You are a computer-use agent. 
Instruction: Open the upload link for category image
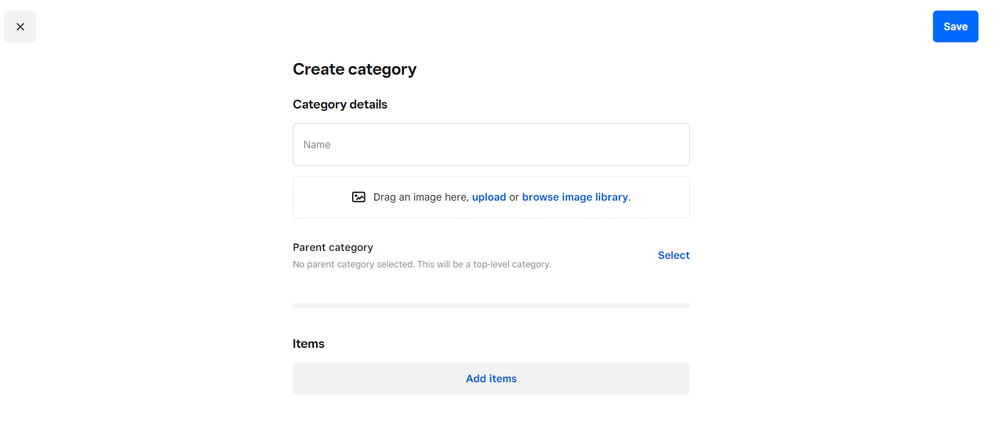[x=489, y=198]
